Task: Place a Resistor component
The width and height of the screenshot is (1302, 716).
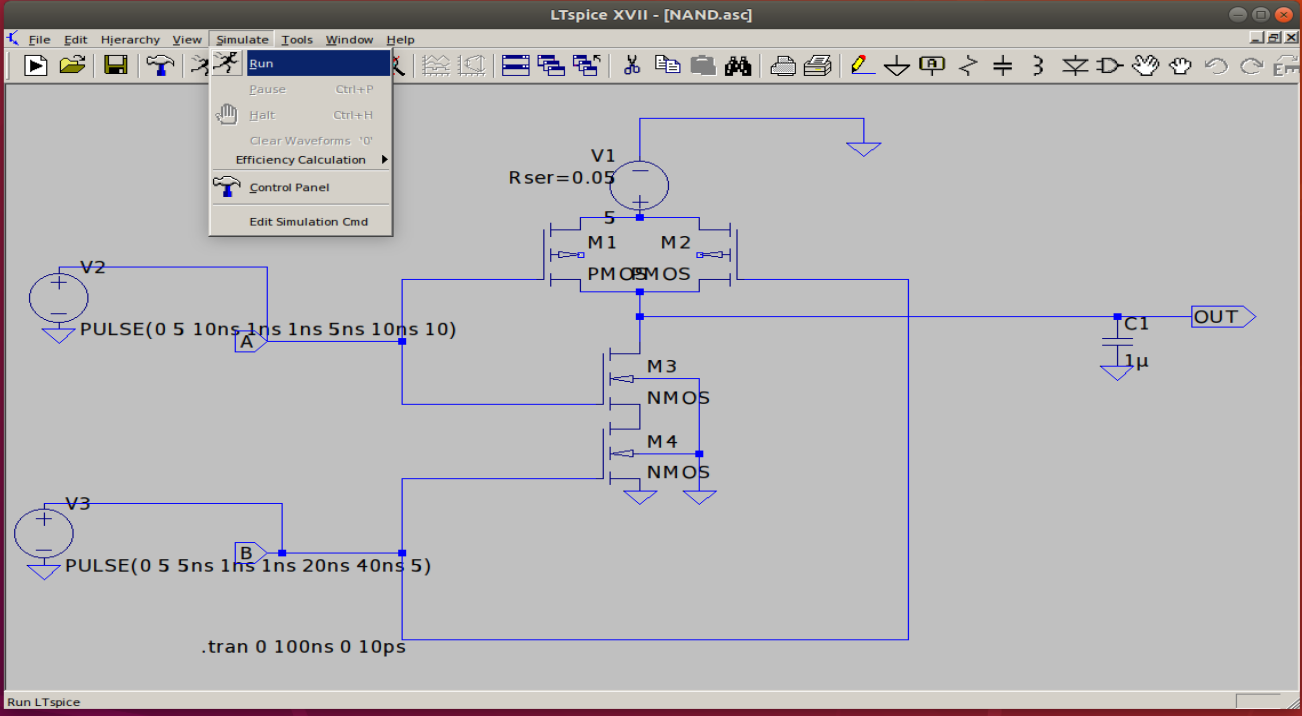Action: click(966, 65)
